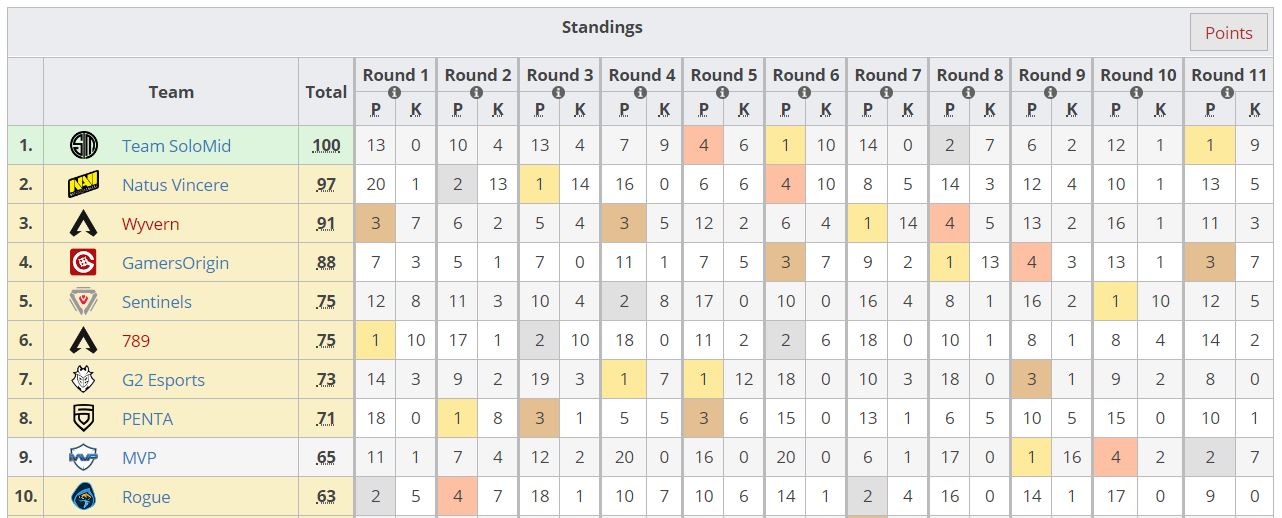
Task: Open the Wyvern team link
Action: pyautogui.click(x=150, y=224)
